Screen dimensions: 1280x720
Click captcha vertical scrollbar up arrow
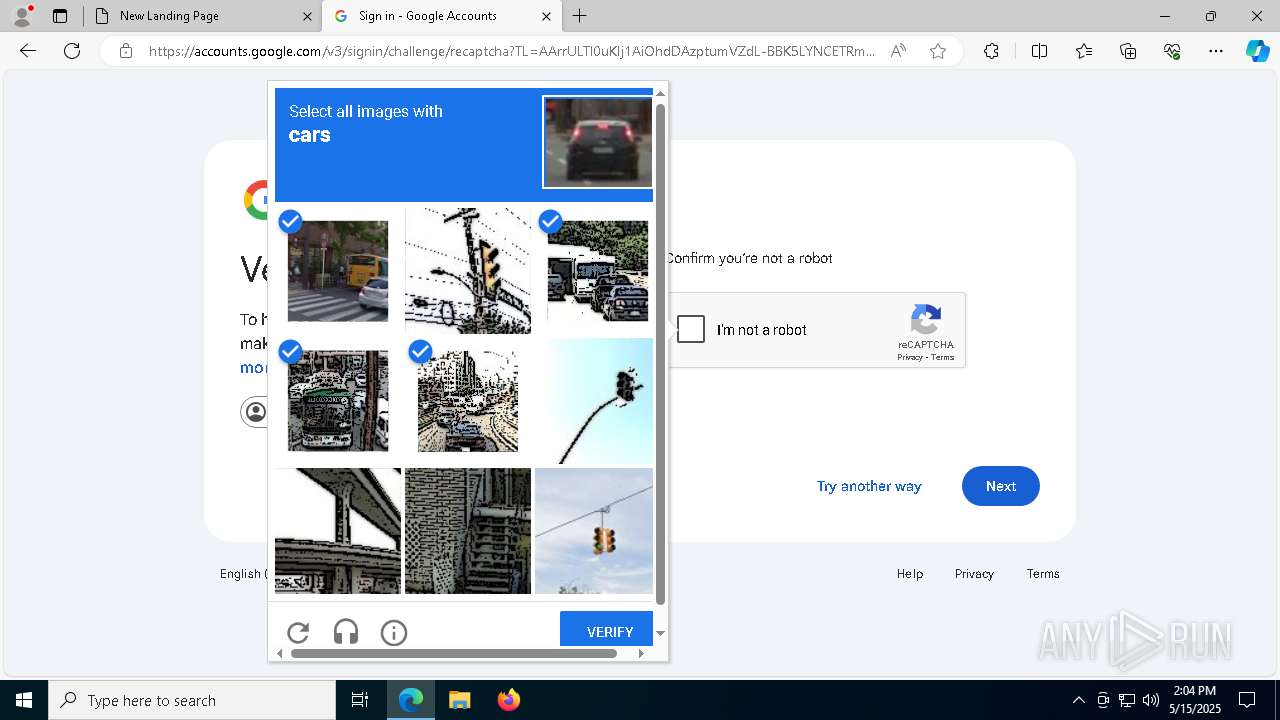point(660,93)
